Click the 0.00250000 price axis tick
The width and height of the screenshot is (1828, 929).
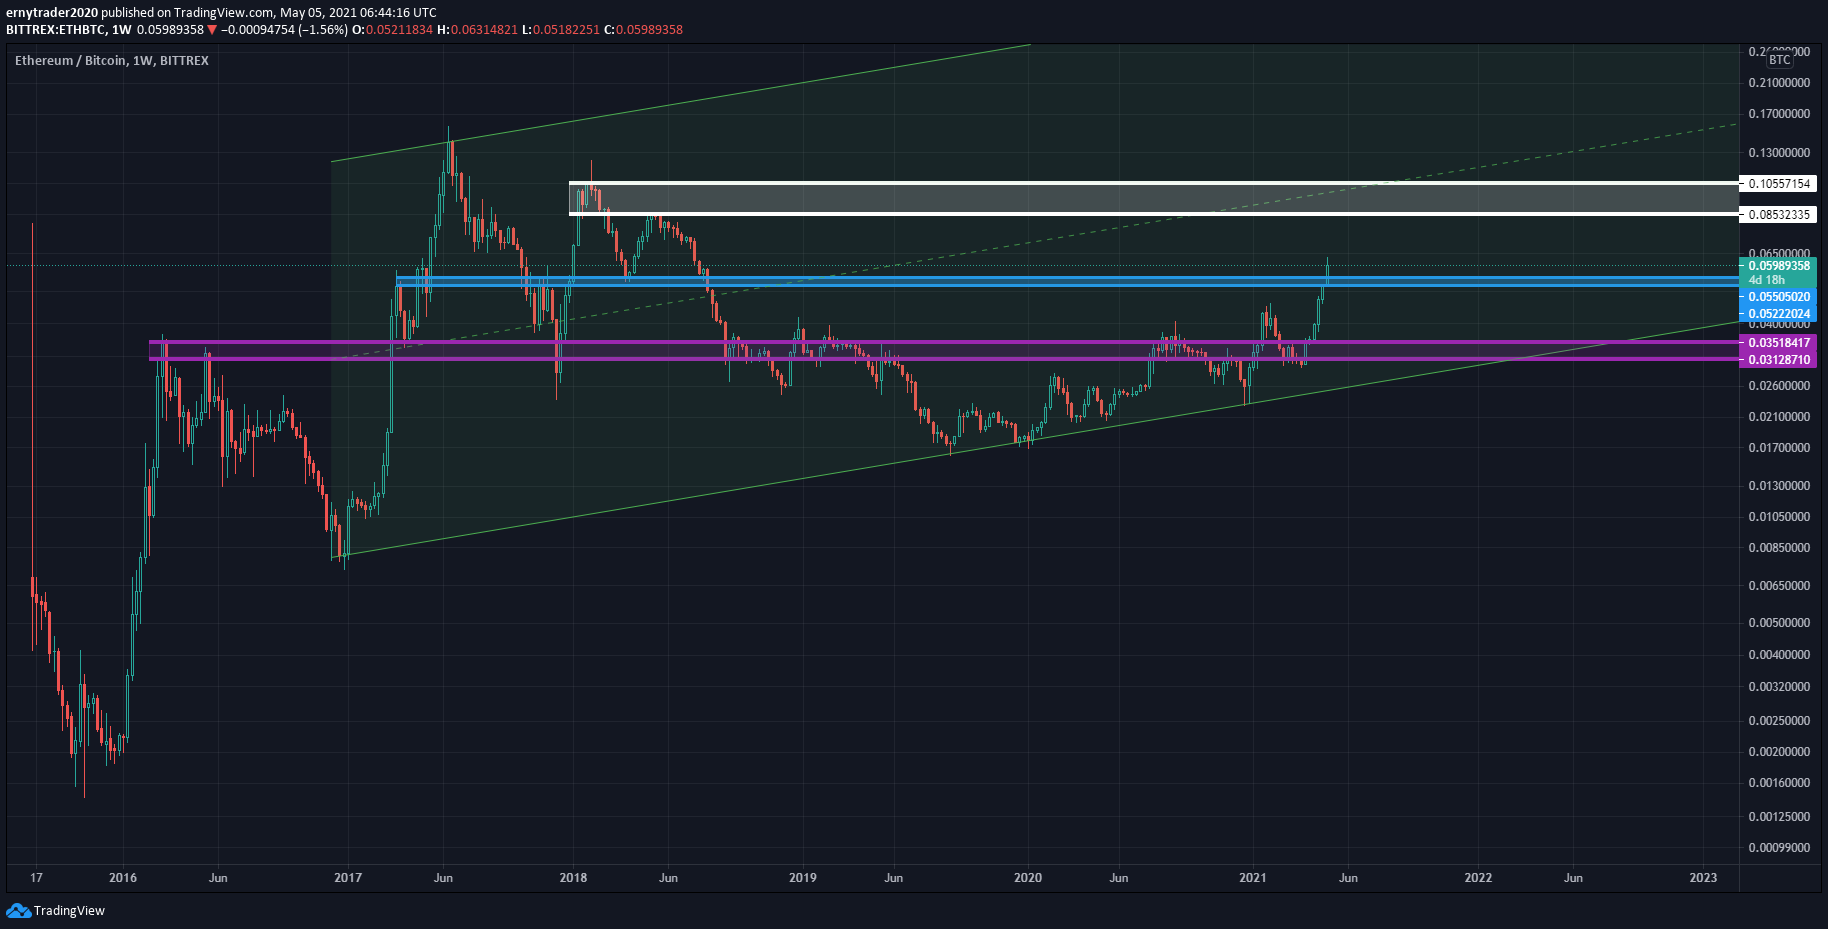(x=1779, y=721)
